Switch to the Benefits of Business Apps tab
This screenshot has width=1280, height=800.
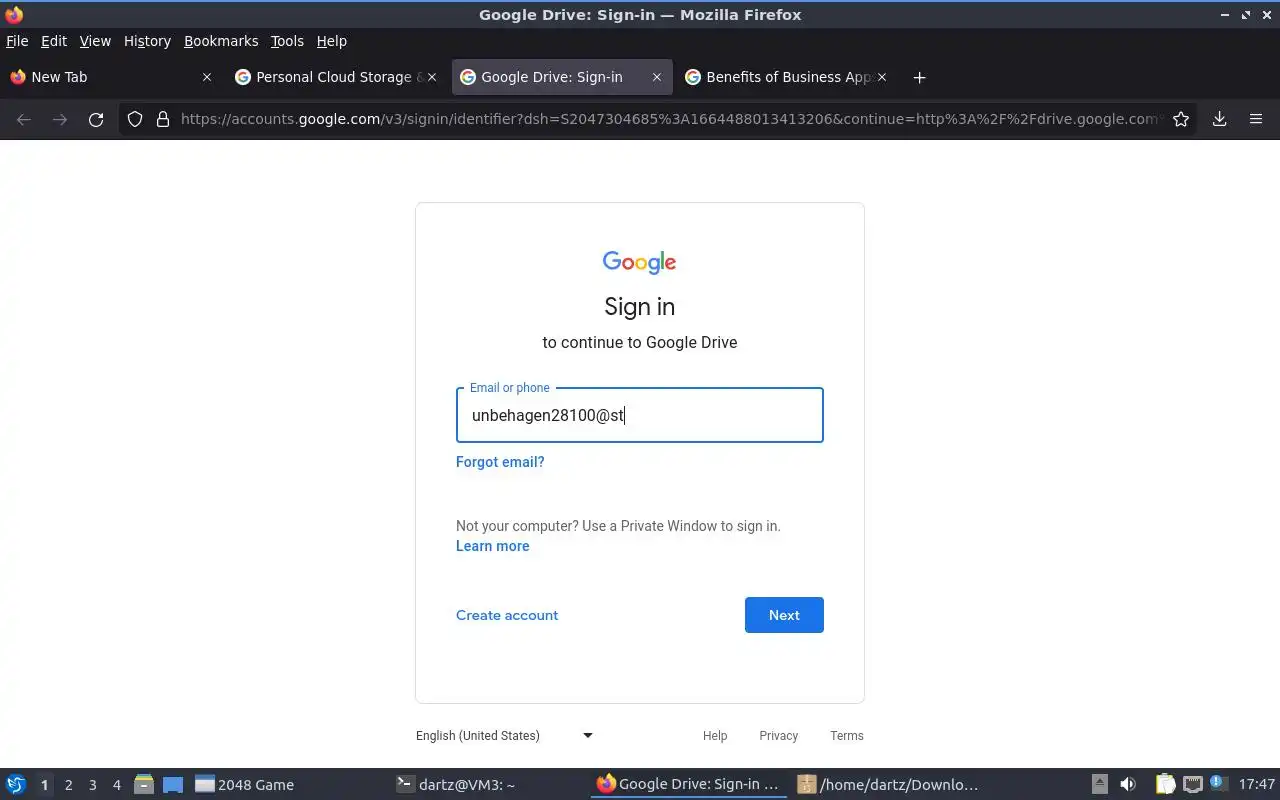pos(787,77)
